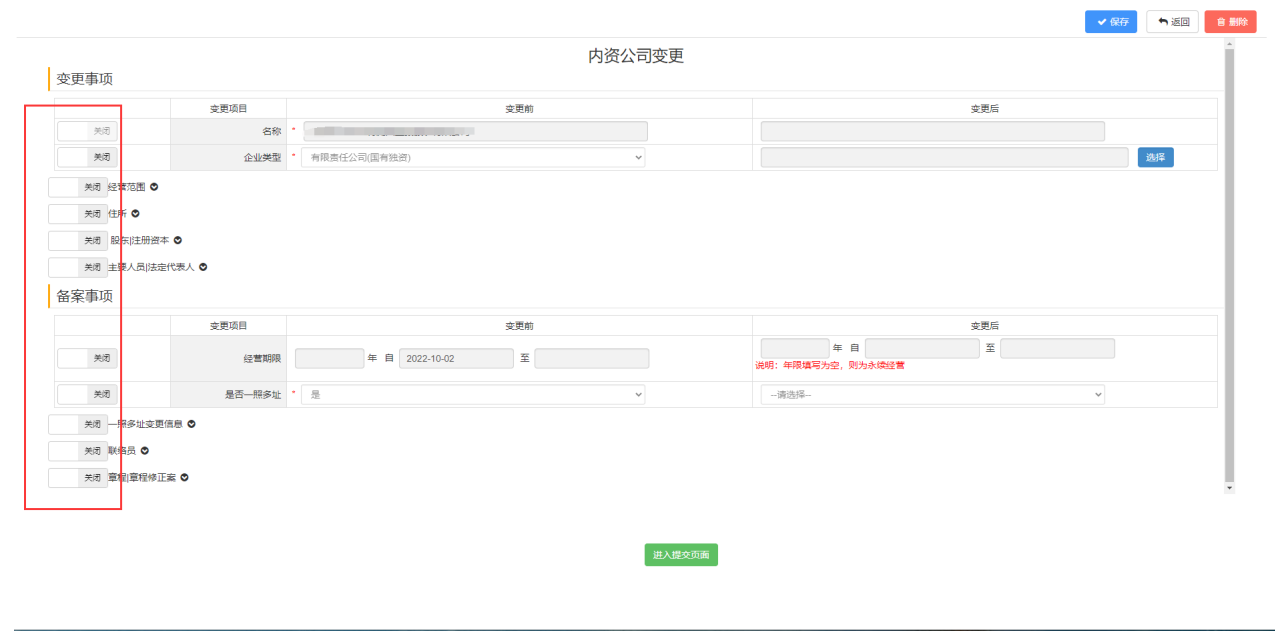Toggle the 名称 change switch
The height and width of the screenshot is (631, 1275).
click(88, 131)
